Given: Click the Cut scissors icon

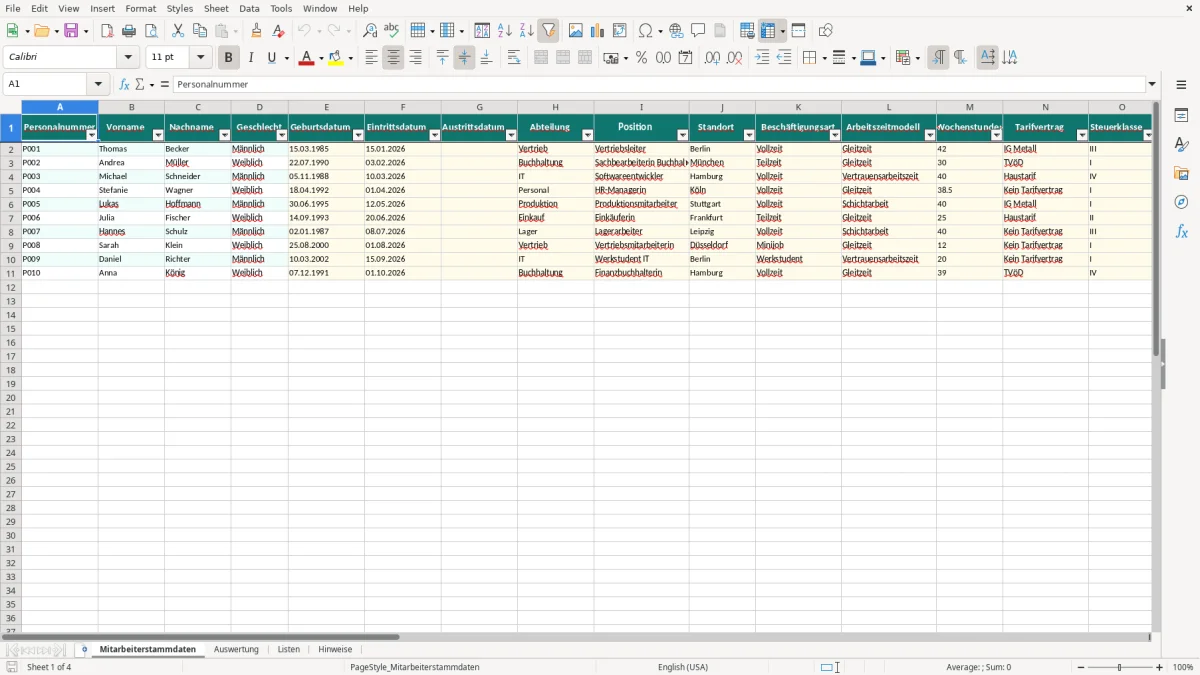Looking at the screenshot, I should (178, 31).
